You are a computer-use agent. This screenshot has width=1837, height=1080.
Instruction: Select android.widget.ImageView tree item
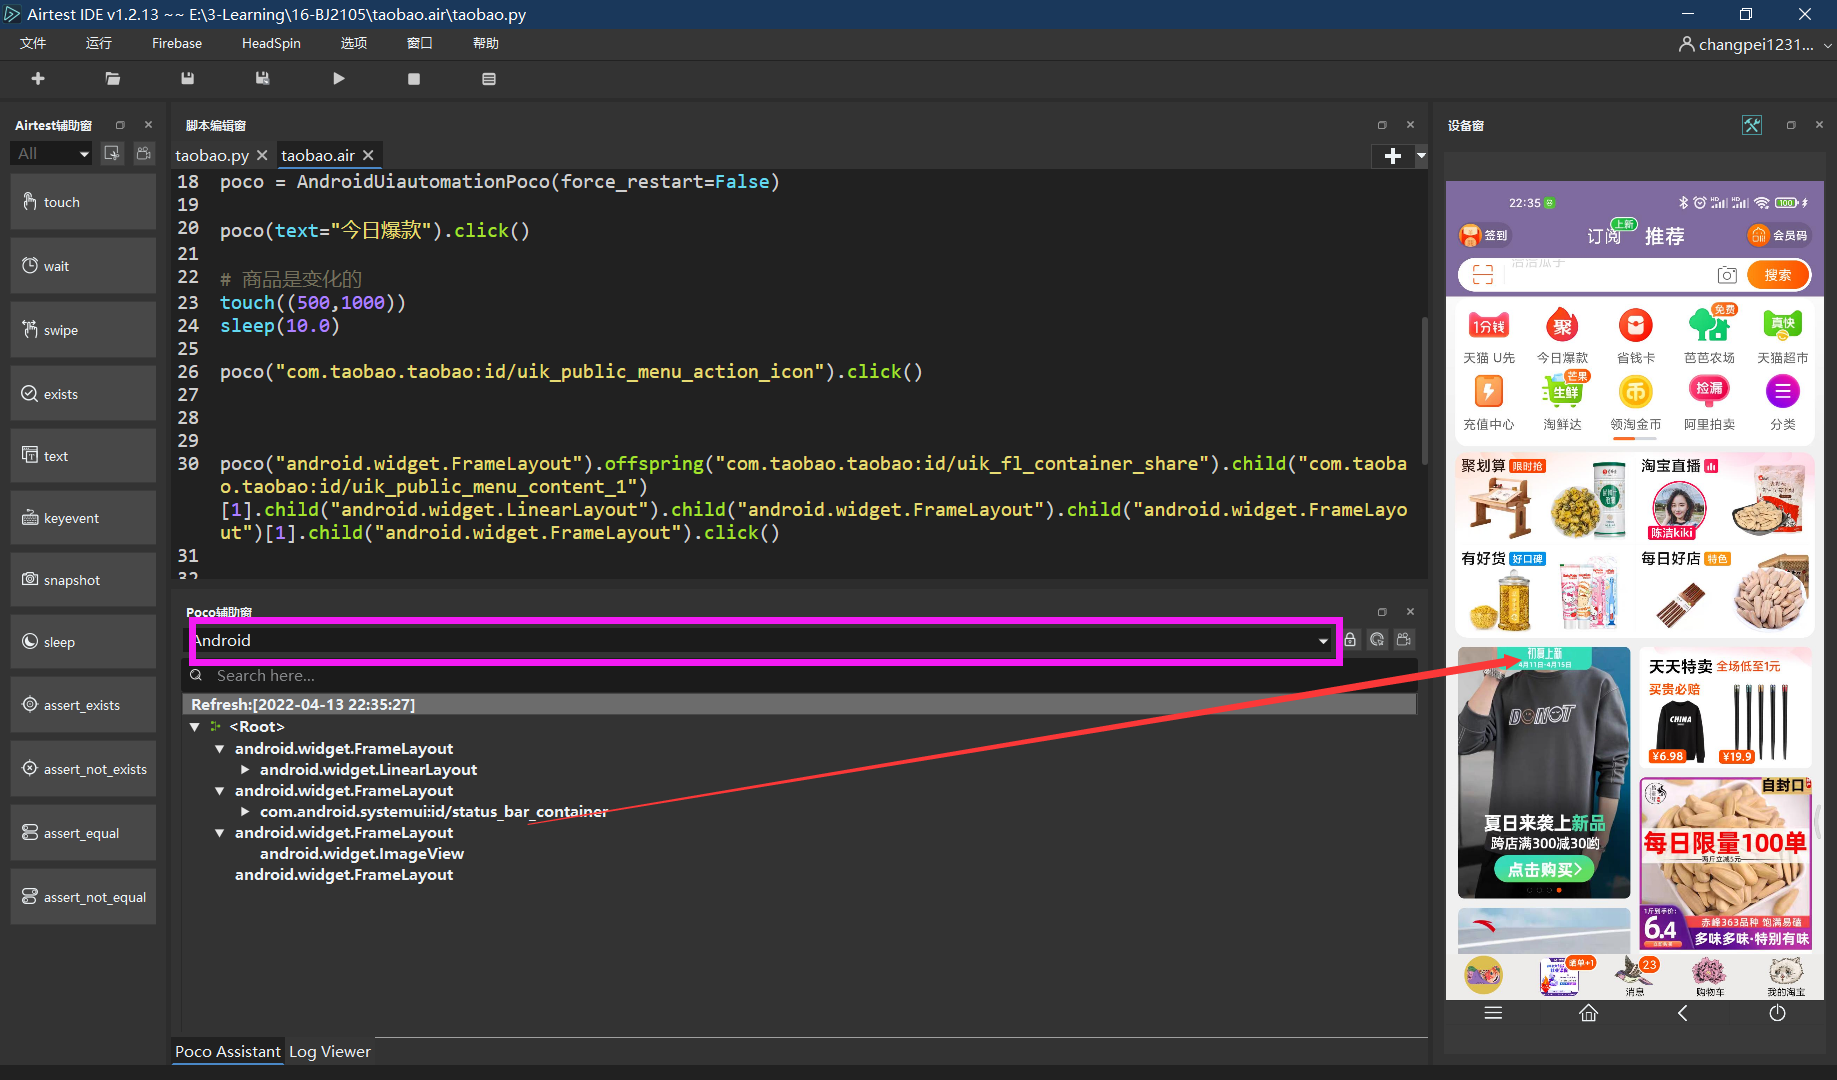pyautogui.click(x=362, y=854)
